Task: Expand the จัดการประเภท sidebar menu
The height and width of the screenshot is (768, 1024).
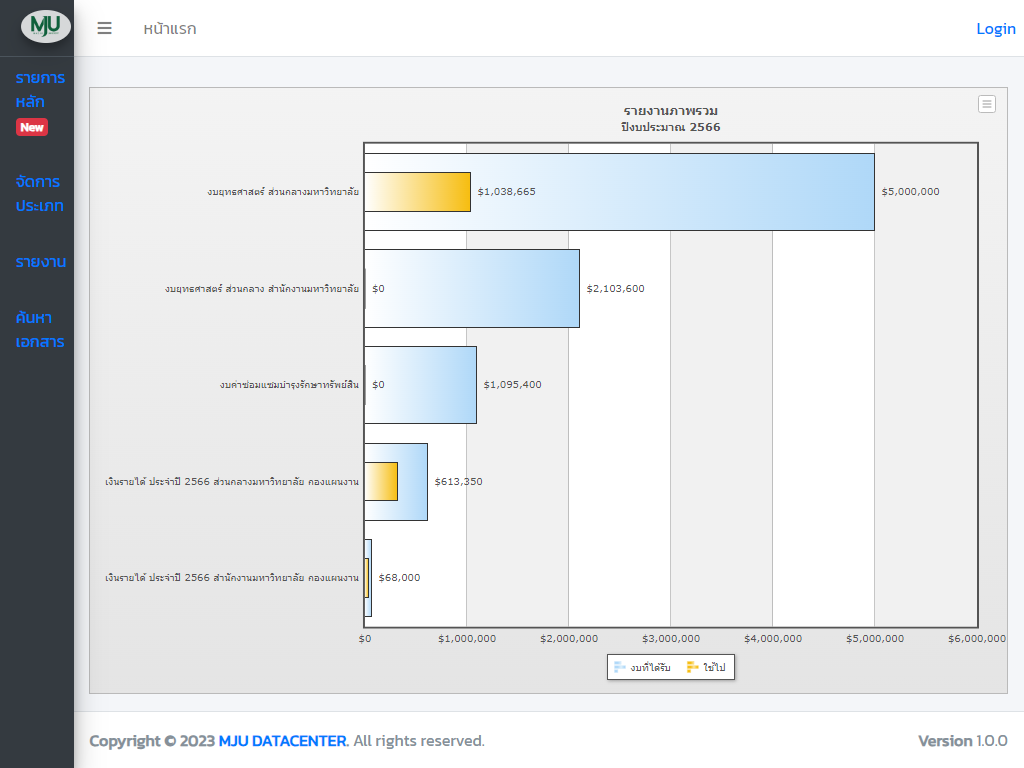Action: [x=40, y=194]
